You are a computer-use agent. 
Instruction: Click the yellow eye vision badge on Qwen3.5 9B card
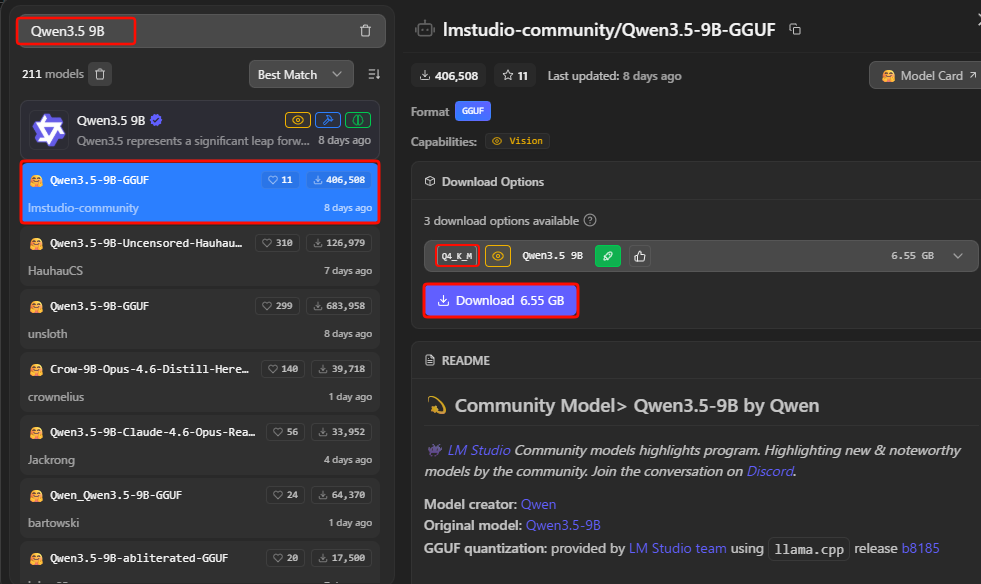[298, 120]
